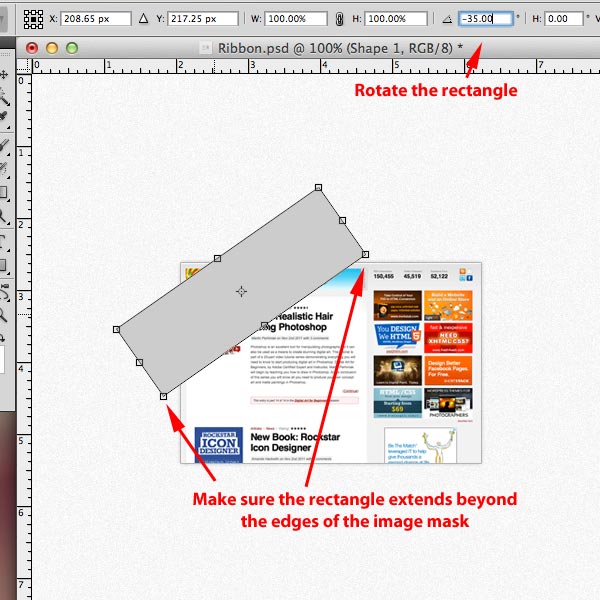
Task: Select the Type tool in the toolbar
Action: point(4,242)
